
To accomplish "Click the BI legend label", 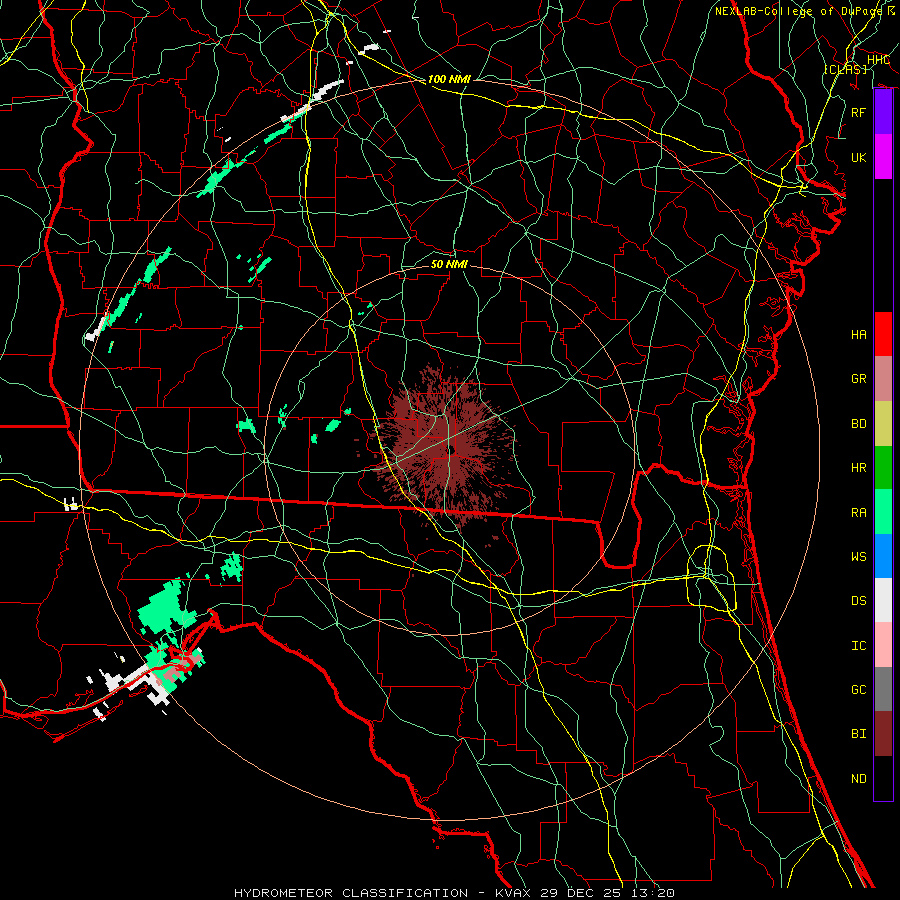I will [x=859, y=734].
